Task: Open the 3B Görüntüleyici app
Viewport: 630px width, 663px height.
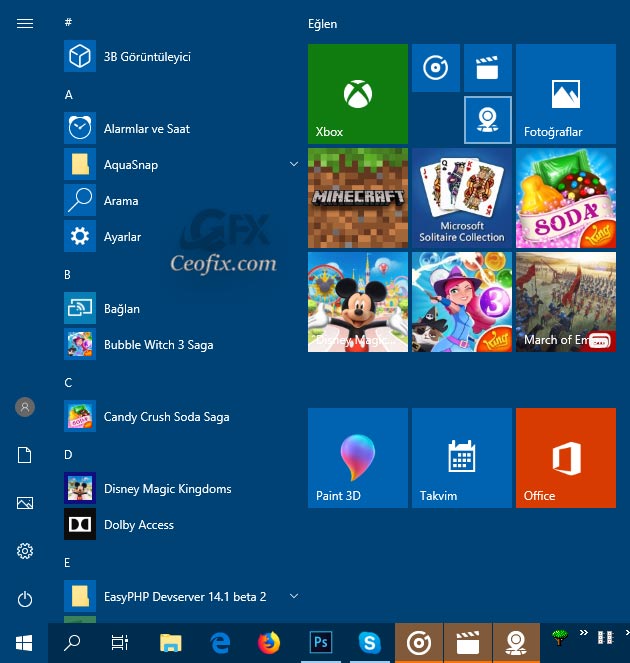Action: coord(182,56)
